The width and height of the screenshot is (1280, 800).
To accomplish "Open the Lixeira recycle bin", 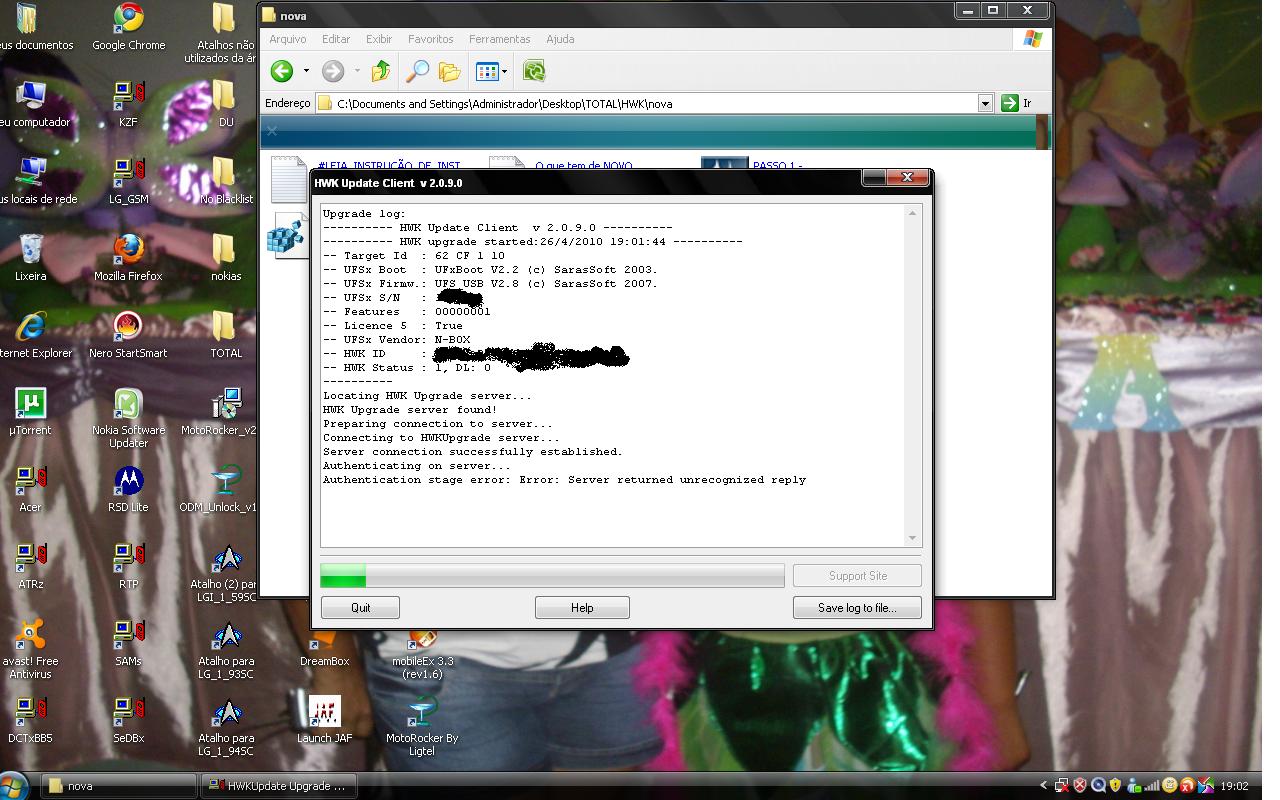I will 30,257.
